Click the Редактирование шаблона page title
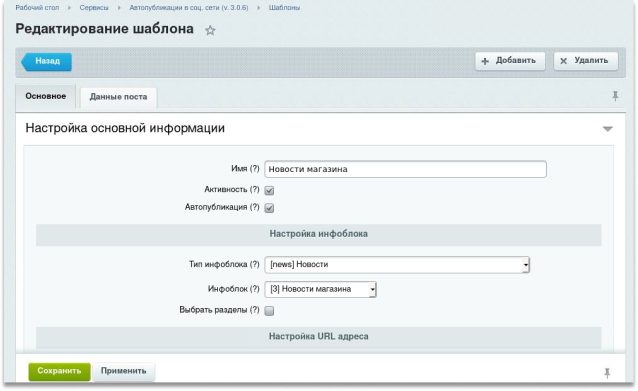 105,29
